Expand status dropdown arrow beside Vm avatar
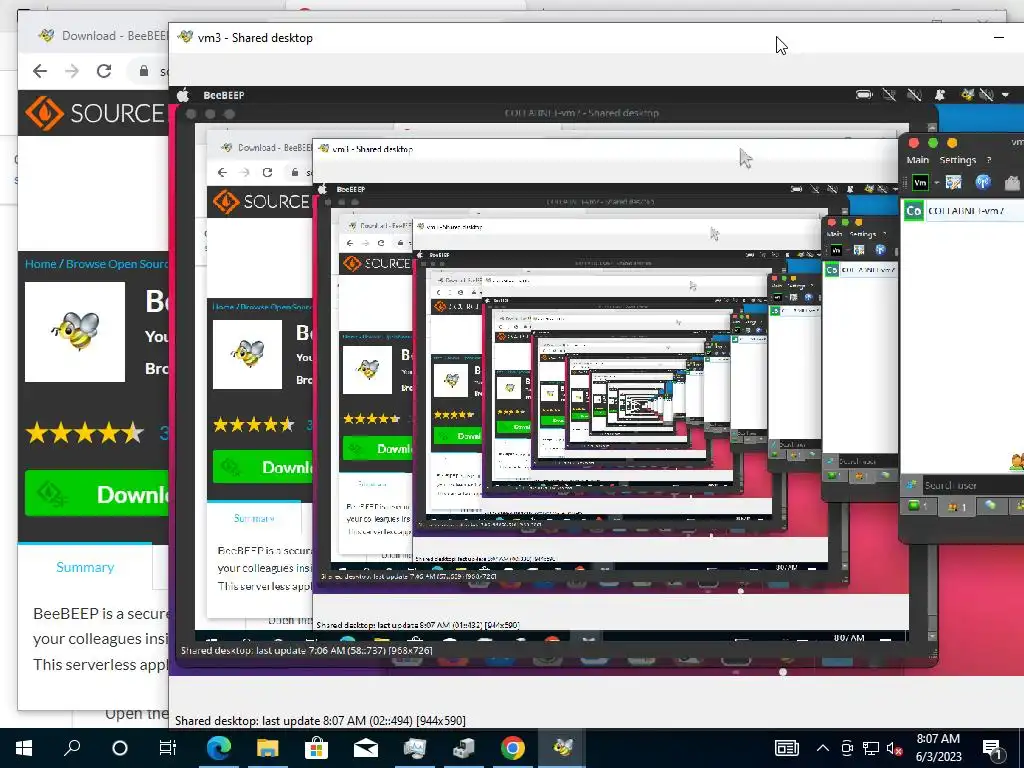Viewport: 1024px width, 768px height. [x=936, y=183]
